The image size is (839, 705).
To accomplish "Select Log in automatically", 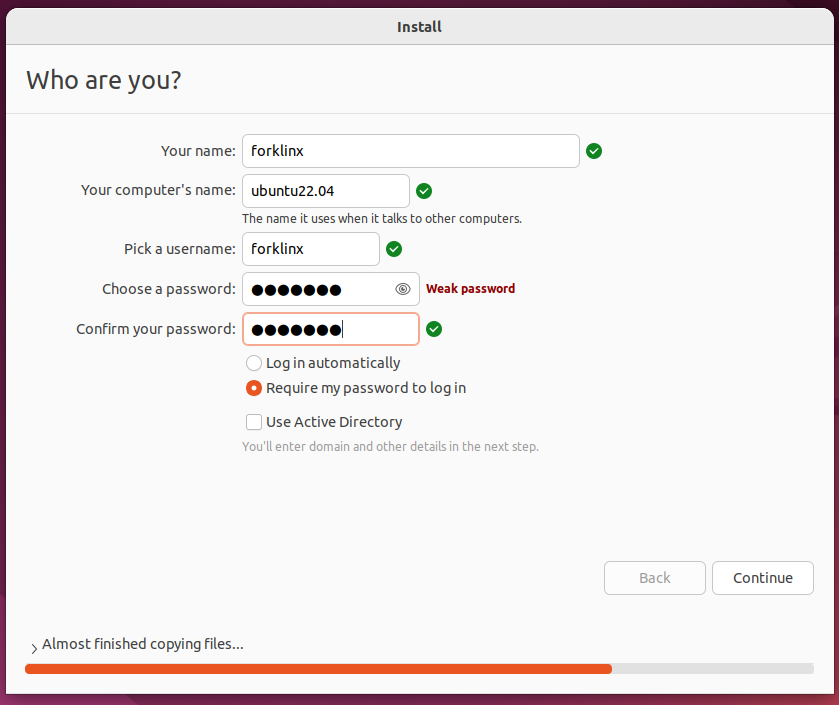I will coord(254,363).
